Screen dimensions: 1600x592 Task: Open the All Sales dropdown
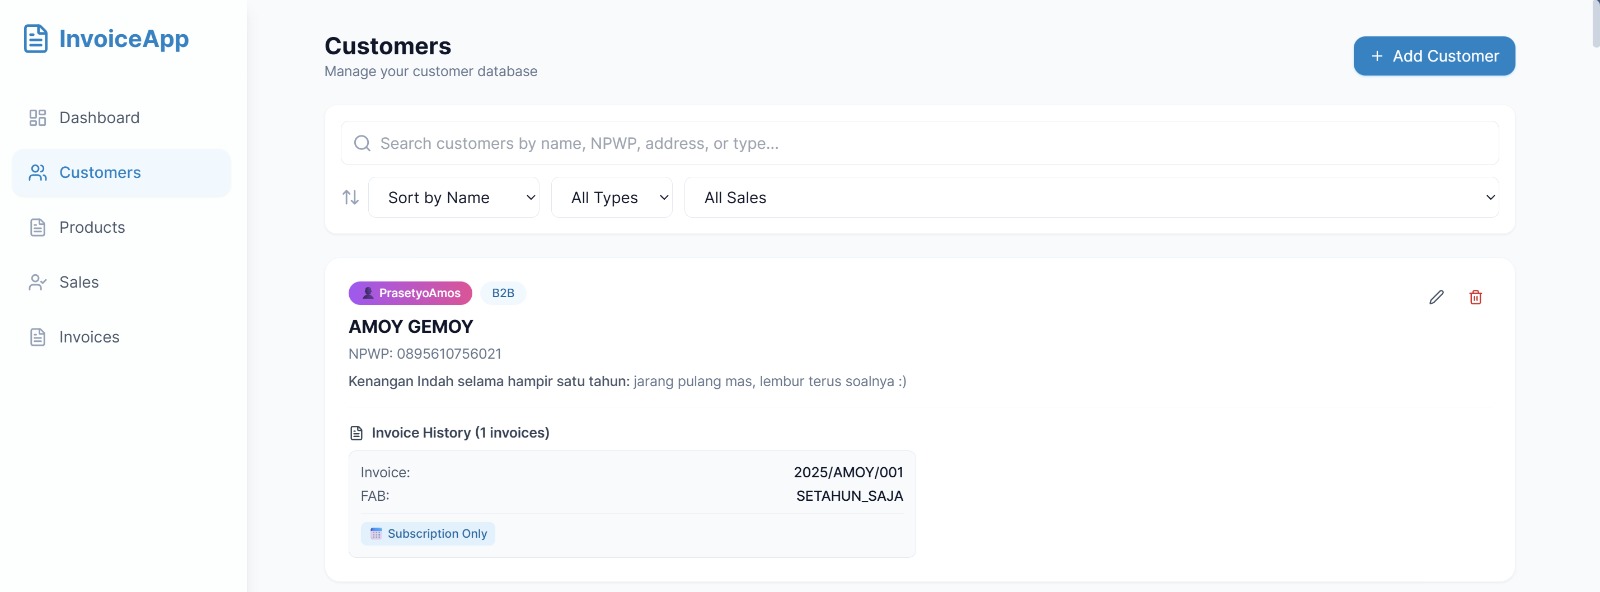1092,198
